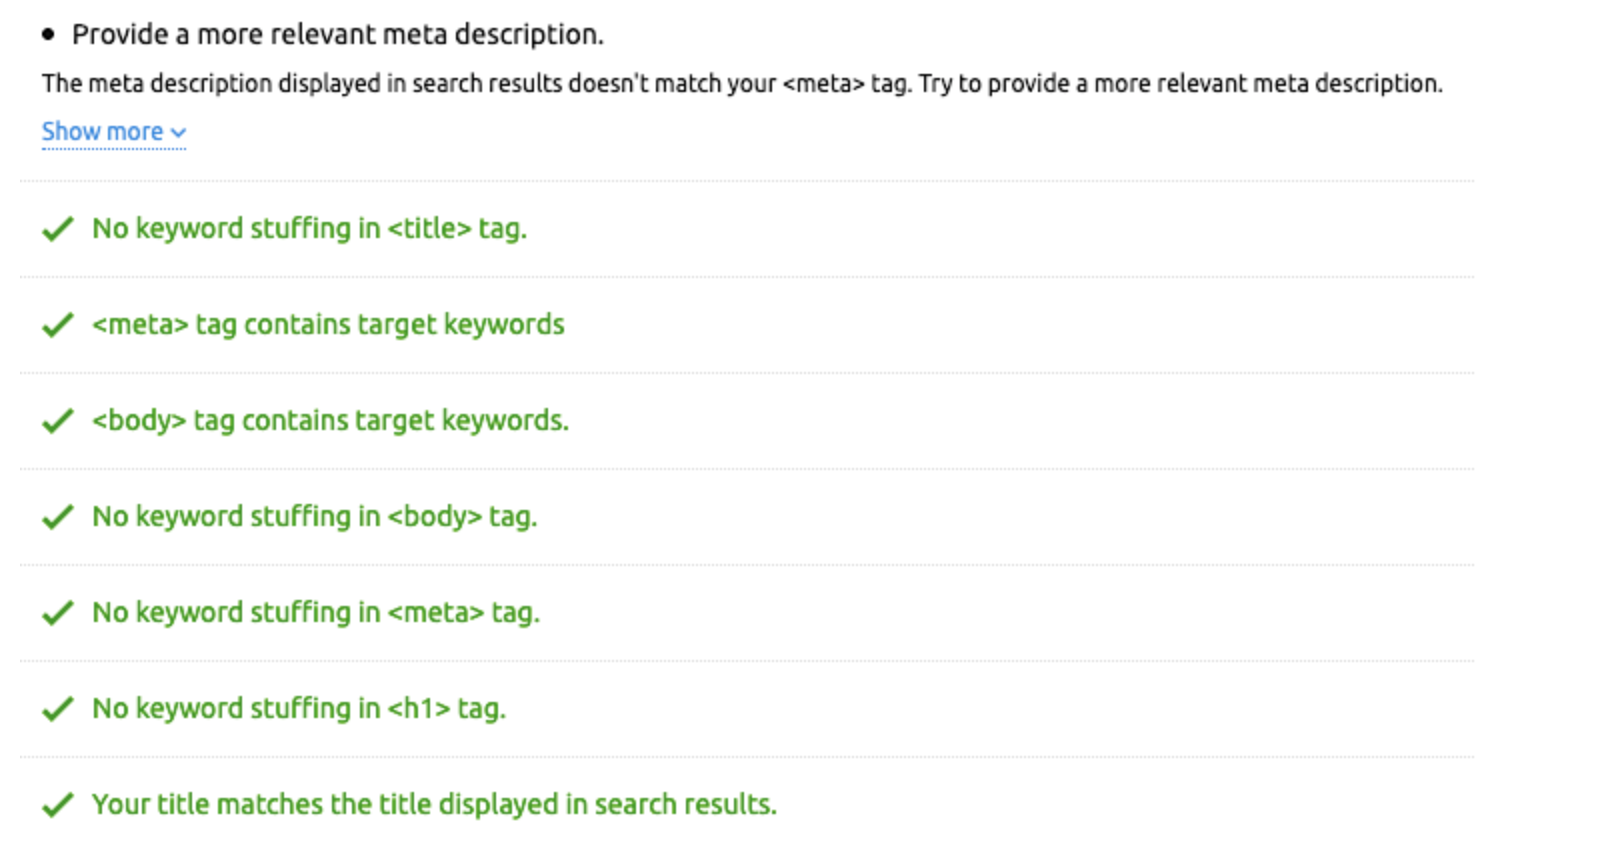This screenshot has width=1610, height=868.
Task: Click the 'No keyword stuffing in <h1> tag' text
Action: tap(299, 709)
